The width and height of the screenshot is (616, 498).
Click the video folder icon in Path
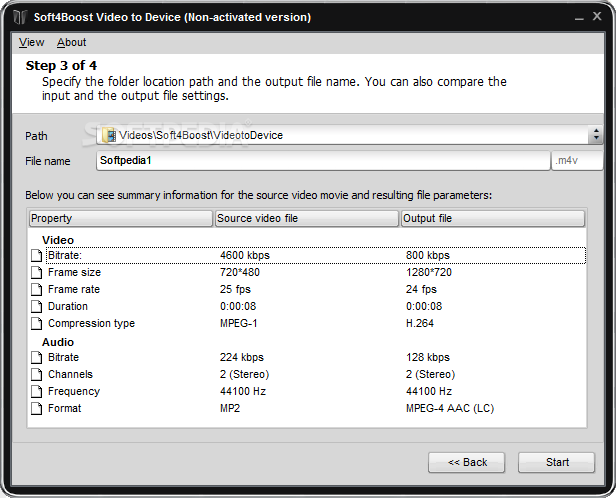pyautogui.click(x=109, y=135)
